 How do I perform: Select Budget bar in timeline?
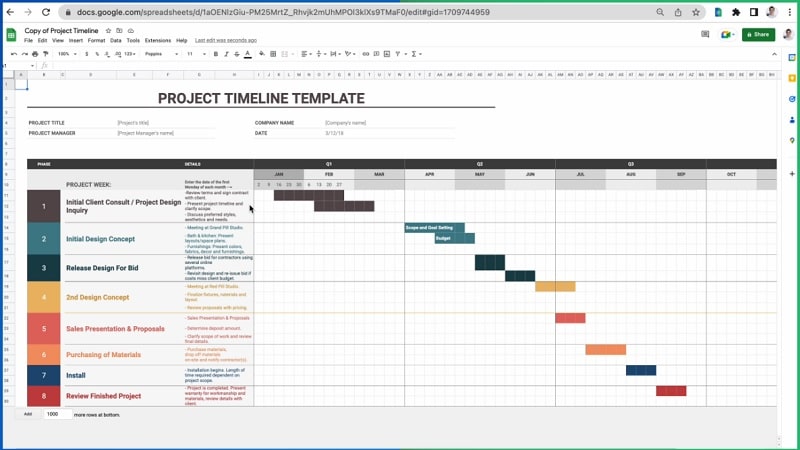click(x=455, y=238)
